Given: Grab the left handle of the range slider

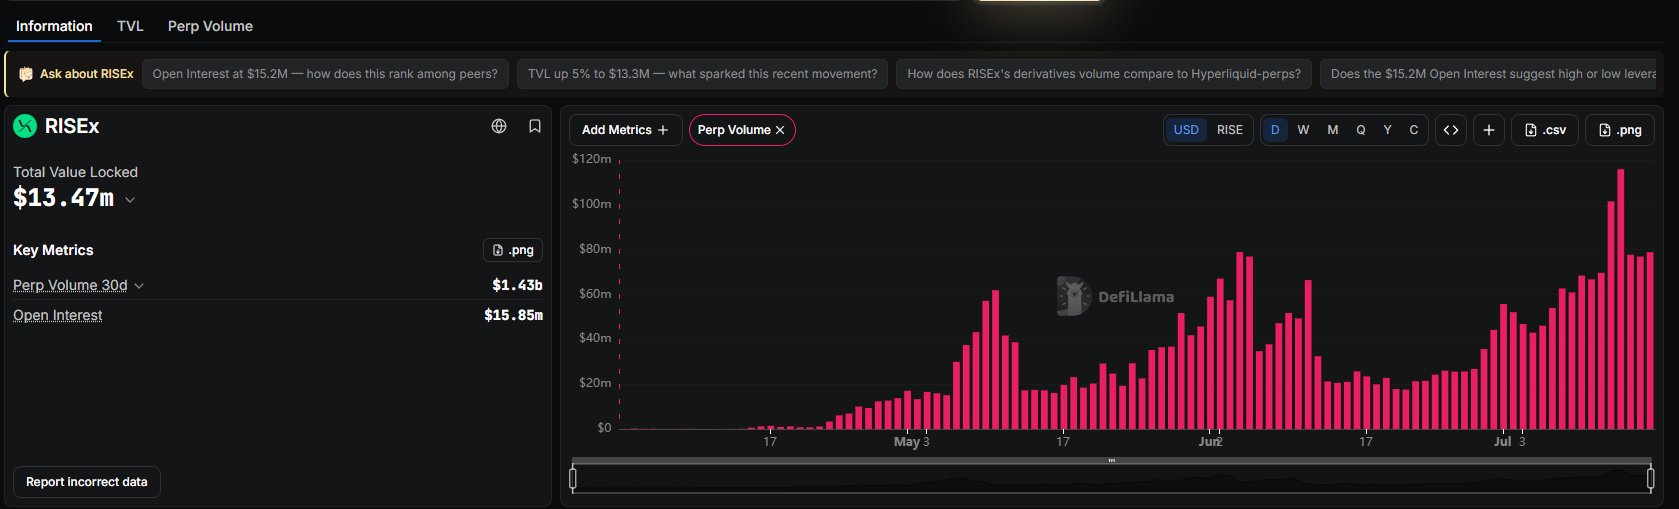Looking at the screenshot, I should [573, 479].
